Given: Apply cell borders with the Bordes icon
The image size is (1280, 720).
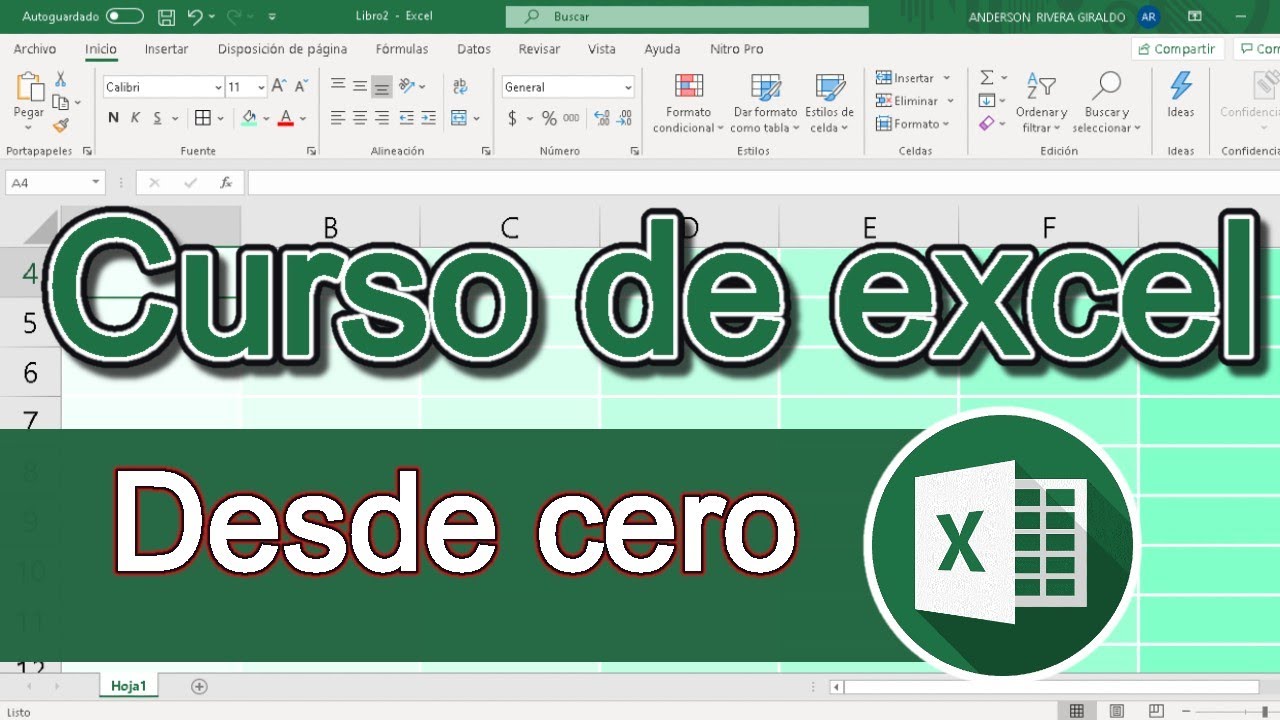Looking at the screenshot, I should click(x=203, y=118).
